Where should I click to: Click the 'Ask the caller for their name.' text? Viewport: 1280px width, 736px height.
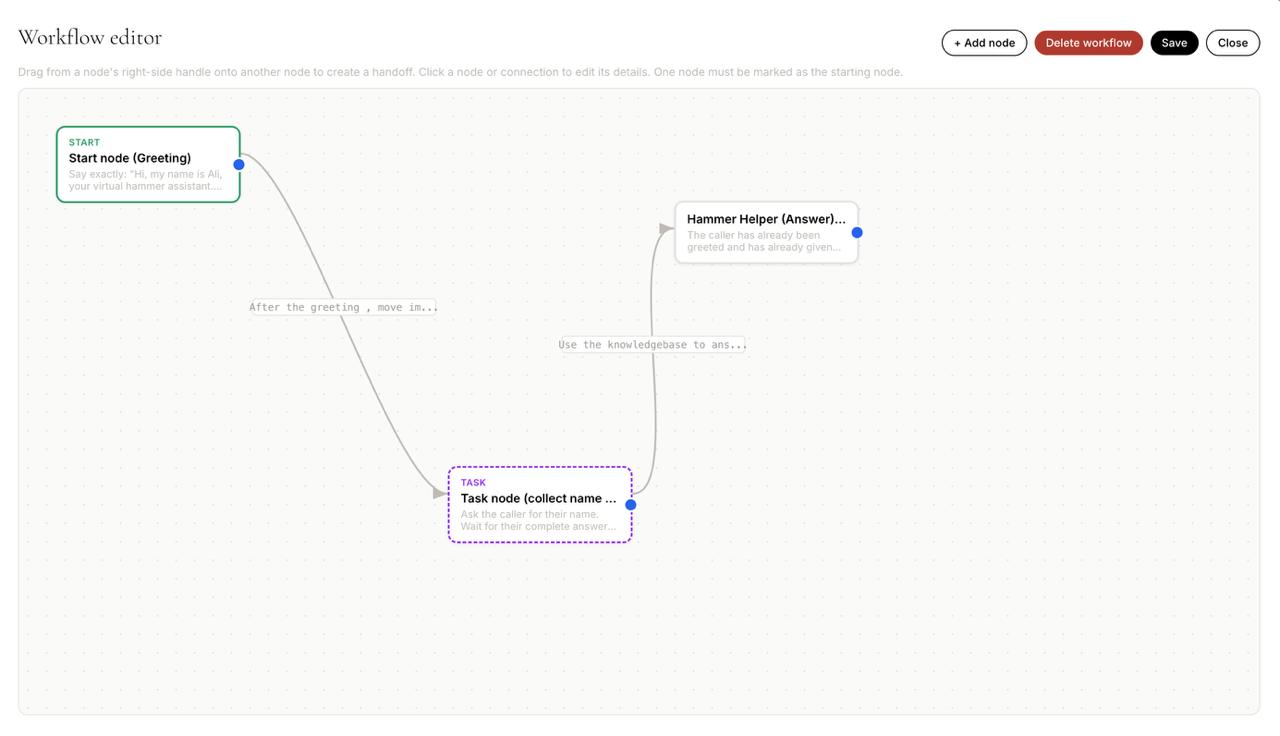coord(530,514)
